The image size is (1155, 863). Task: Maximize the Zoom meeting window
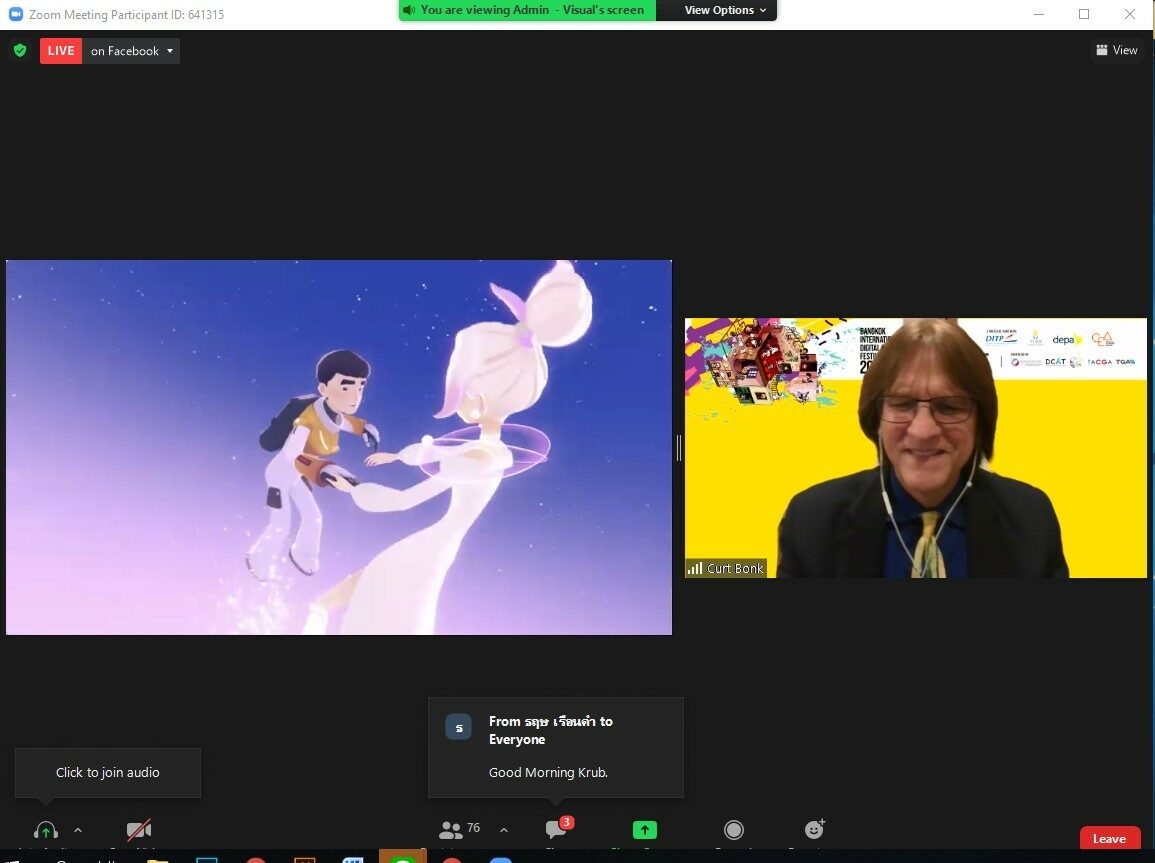(x=1084, y=14)
